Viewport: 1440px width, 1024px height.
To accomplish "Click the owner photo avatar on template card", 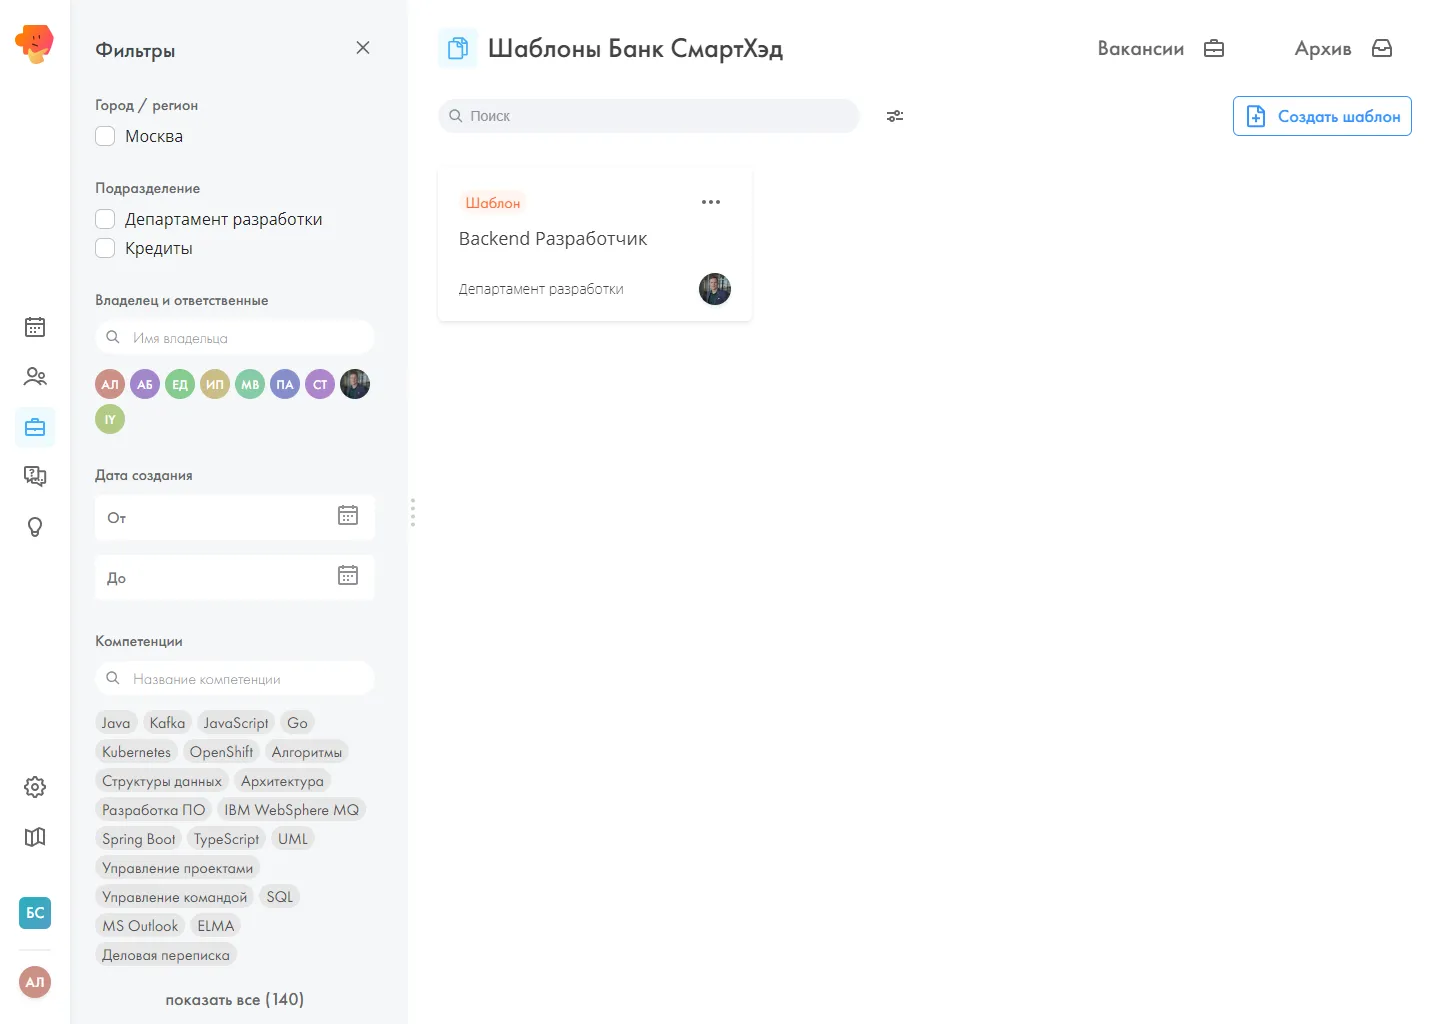I will 715,289.
